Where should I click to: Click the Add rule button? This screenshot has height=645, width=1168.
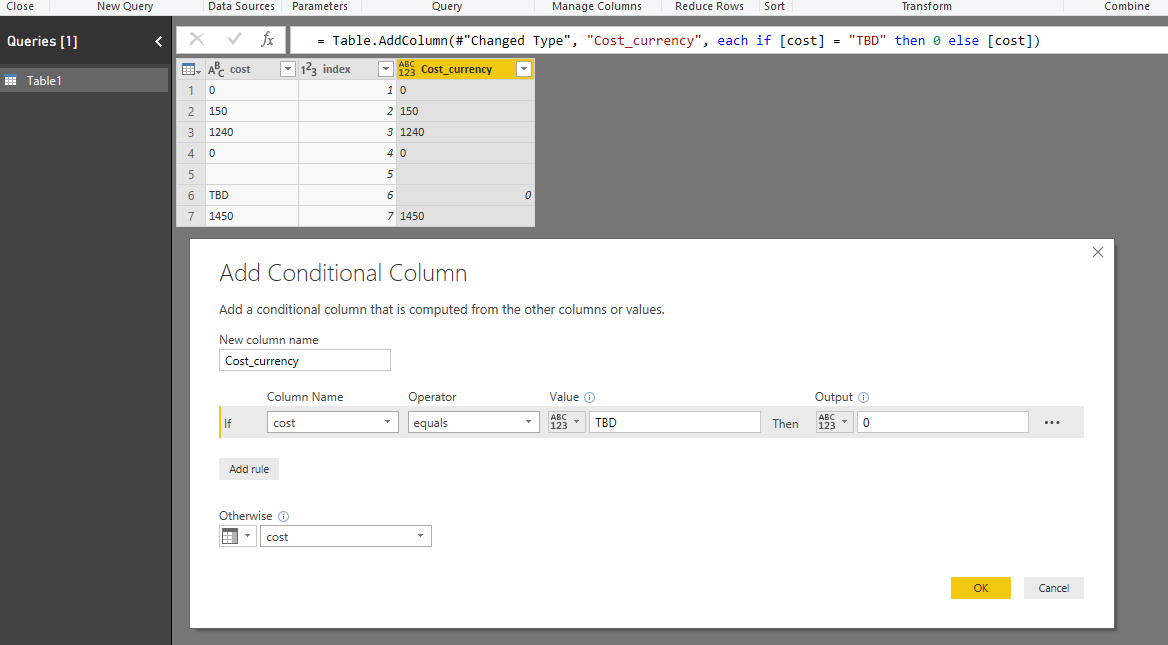click(249, 469)
